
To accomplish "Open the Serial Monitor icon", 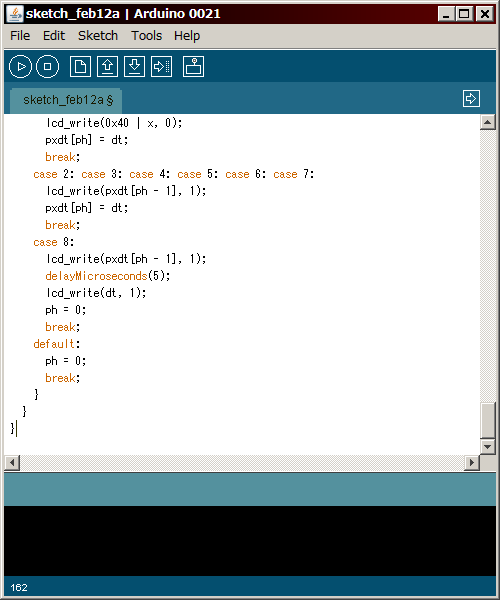I will pos(193,67).
